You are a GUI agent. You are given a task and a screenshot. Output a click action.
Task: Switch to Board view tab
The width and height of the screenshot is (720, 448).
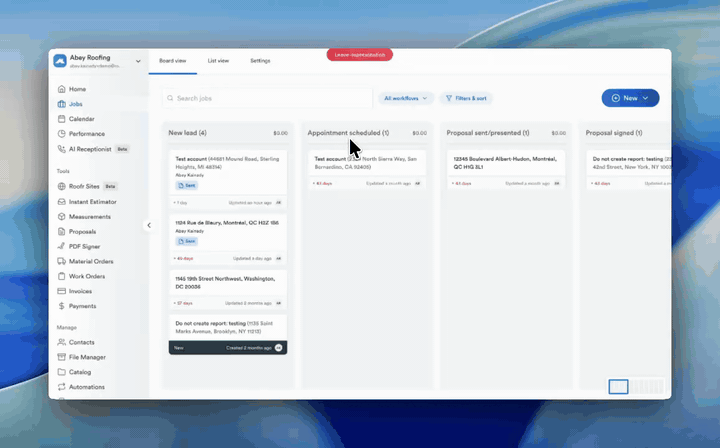point(173,61)
